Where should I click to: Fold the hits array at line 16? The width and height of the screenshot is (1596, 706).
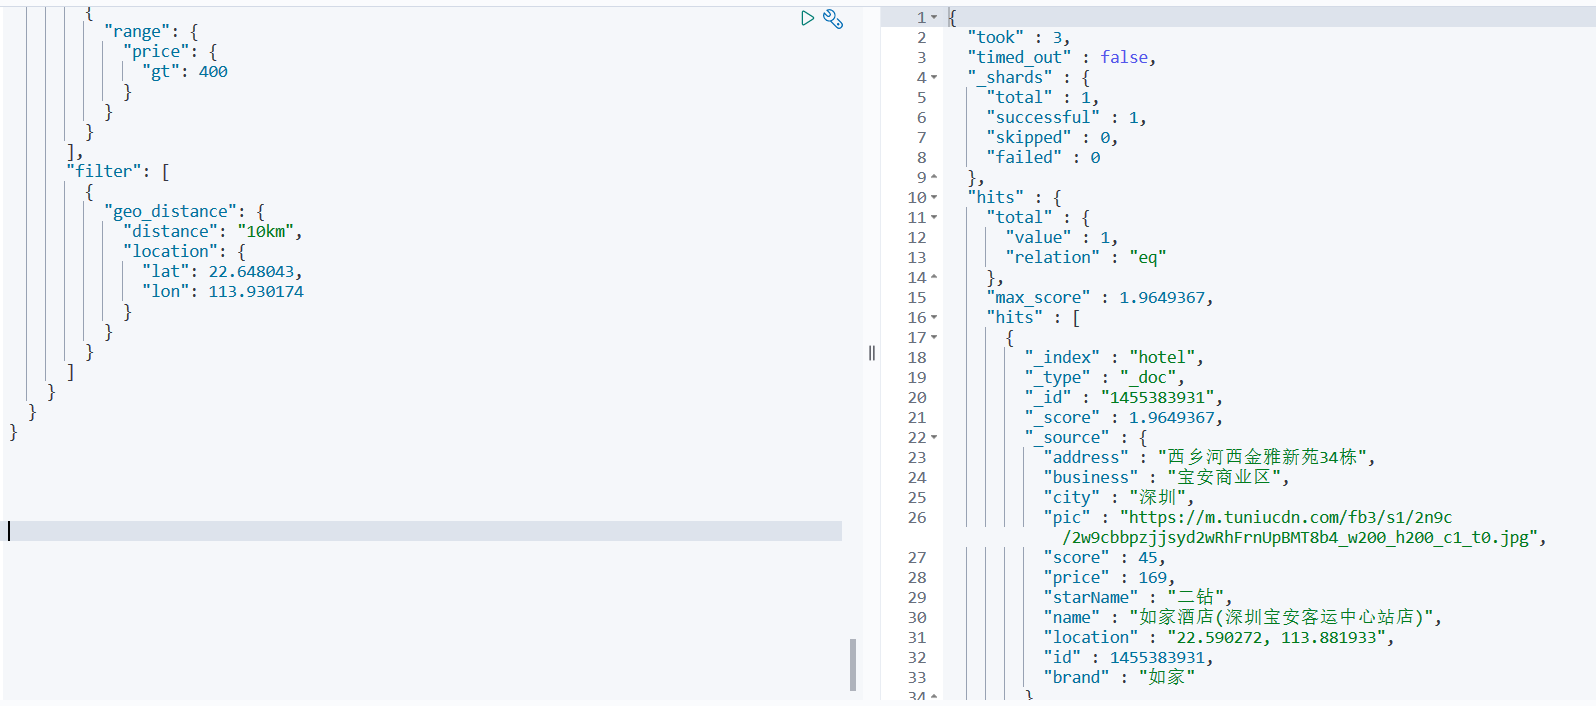[x=934, y=318]
